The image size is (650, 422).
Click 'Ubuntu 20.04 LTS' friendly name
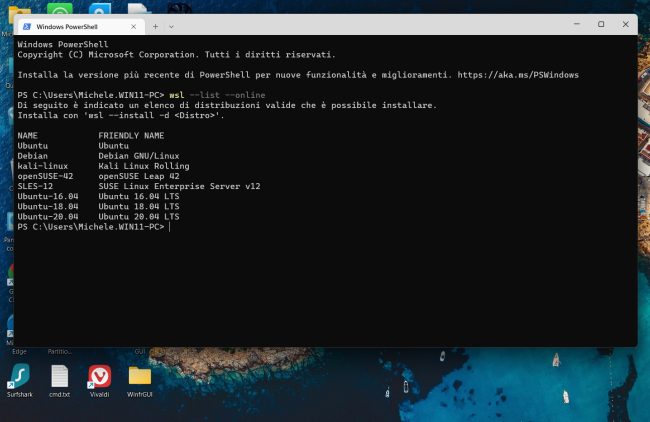139,217
